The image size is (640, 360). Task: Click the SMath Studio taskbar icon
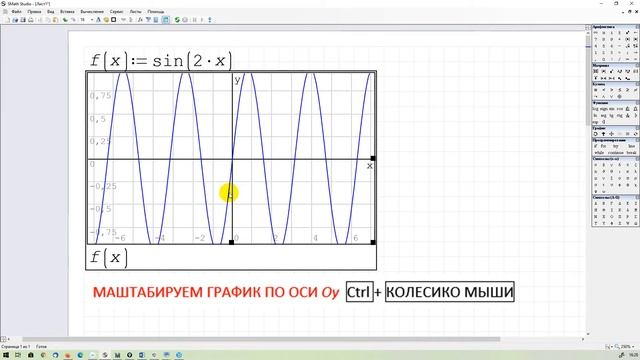point(106,355)
